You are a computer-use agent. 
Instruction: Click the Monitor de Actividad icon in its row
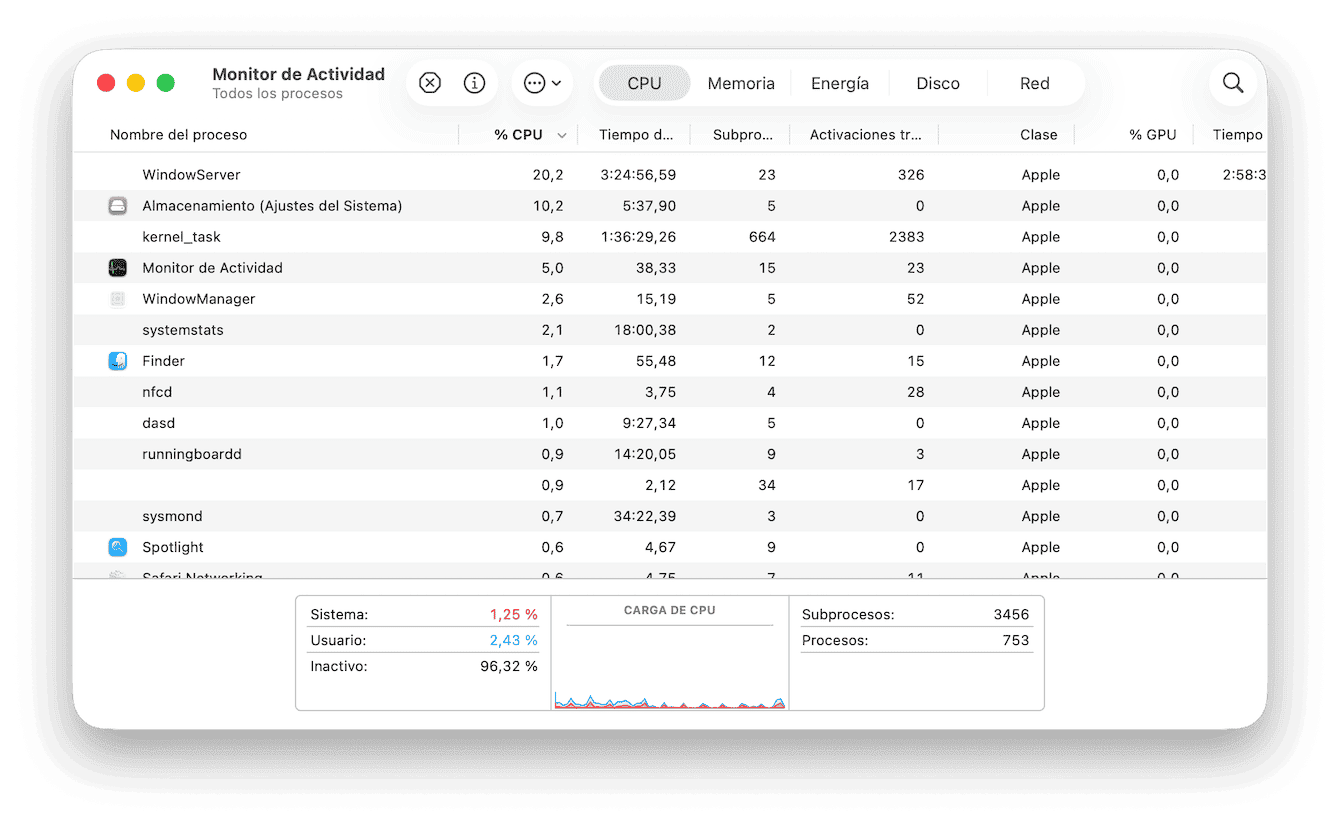pyautogui.click(x=118, y=268)
